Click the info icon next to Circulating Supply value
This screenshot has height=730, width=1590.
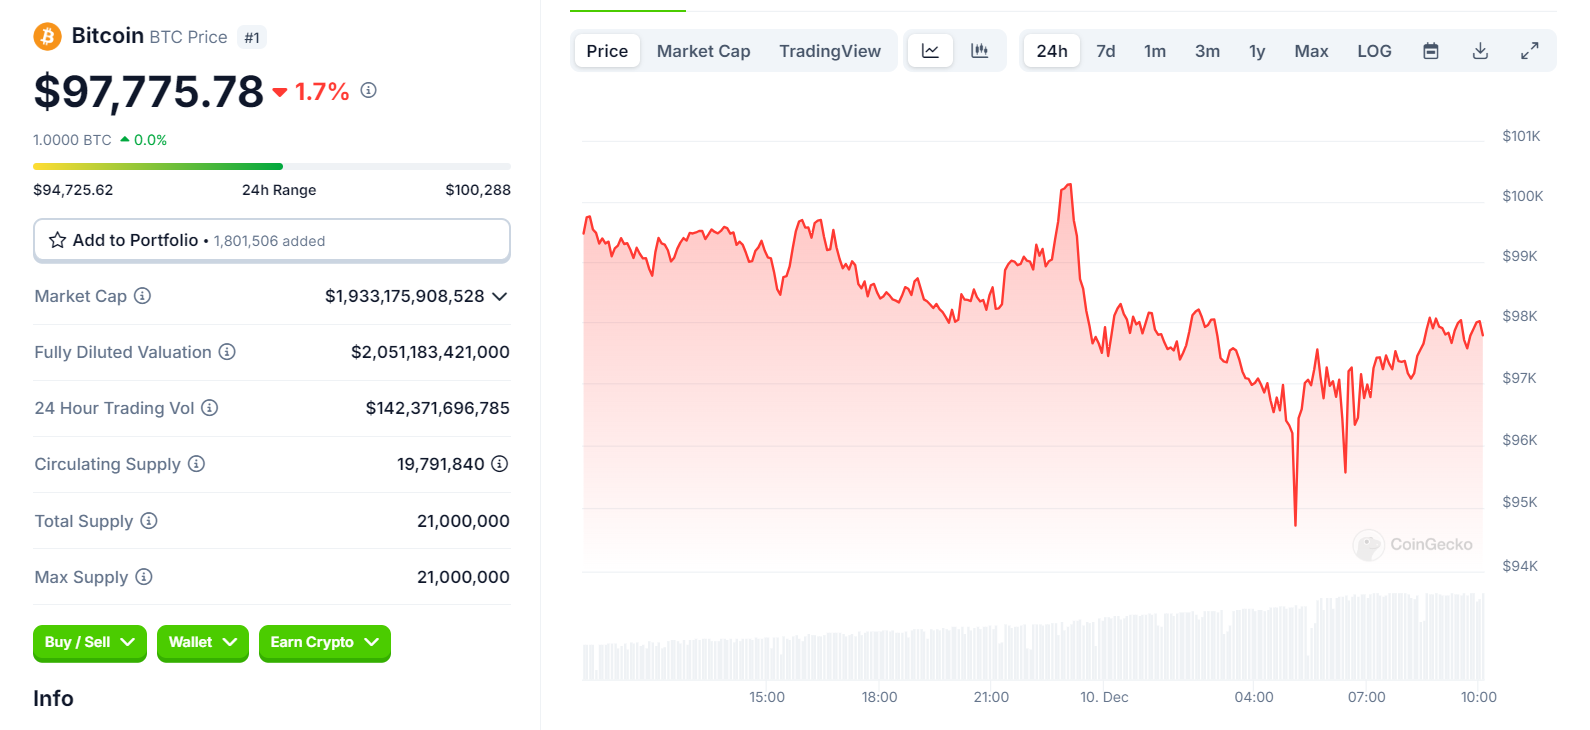pos(500,464)
